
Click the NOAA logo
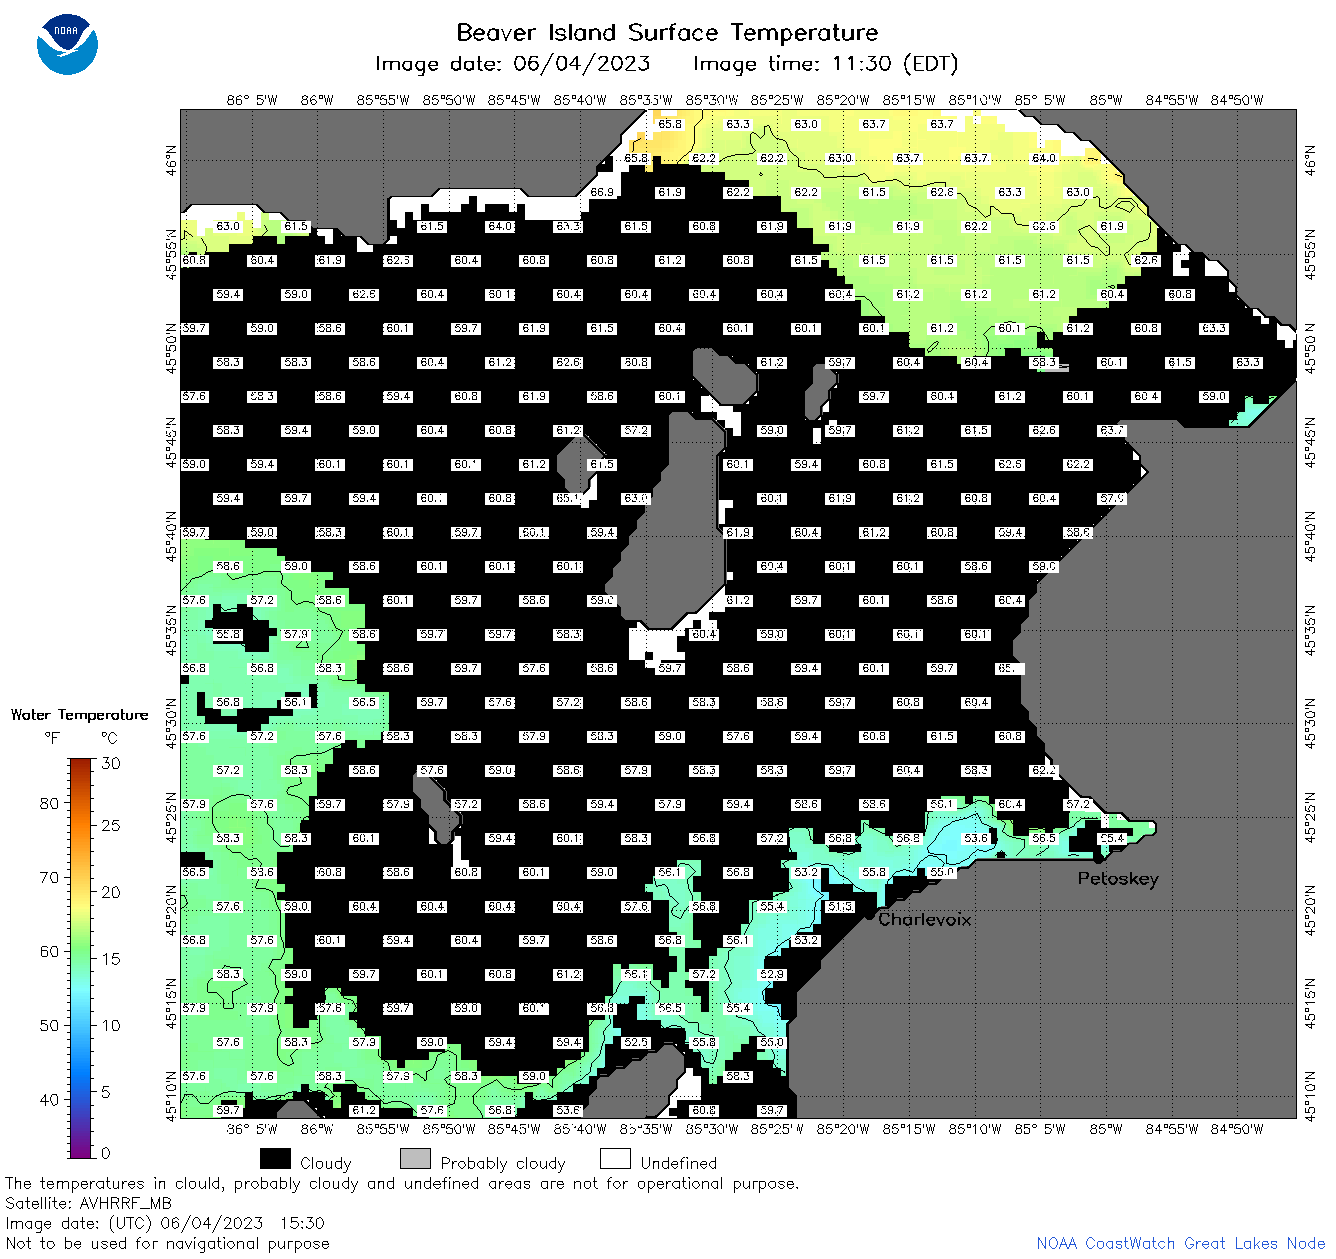[x=67, y=45]
